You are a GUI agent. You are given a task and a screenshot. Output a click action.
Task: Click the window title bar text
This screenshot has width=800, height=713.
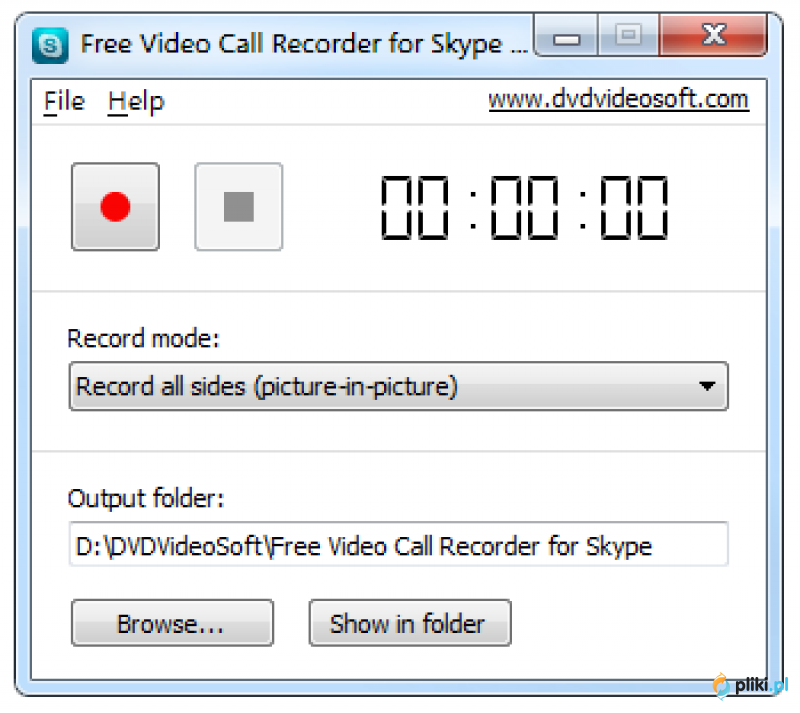tap(304, 44)
